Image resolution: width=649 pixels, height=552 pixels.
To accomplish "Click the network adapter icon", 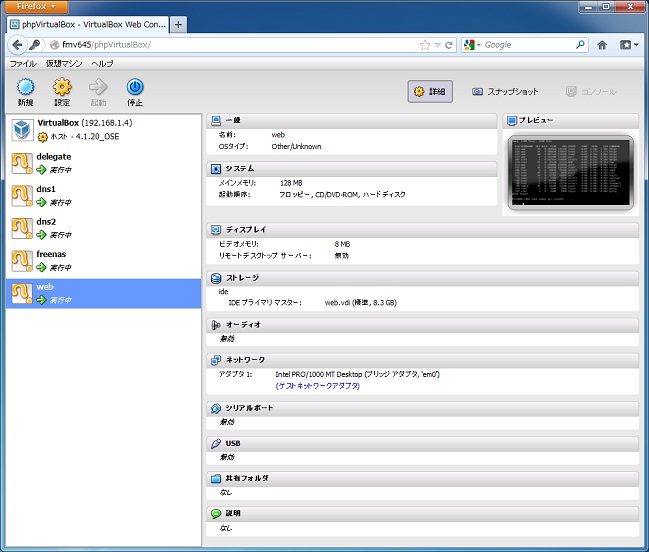I will (216, 360).
